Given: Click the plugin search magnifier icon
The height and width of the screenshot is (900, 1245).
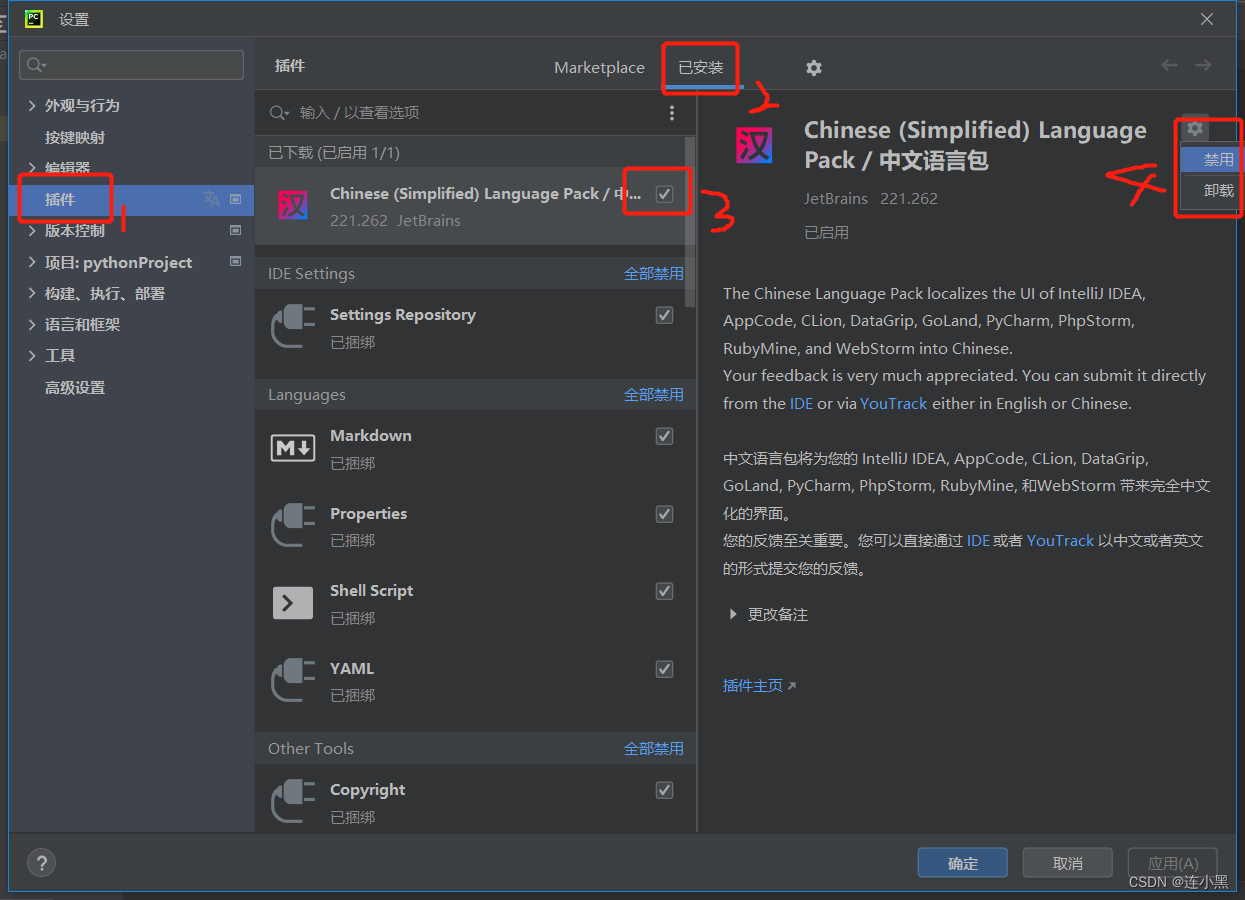Looking at the screenshot, I should [278, 113].
